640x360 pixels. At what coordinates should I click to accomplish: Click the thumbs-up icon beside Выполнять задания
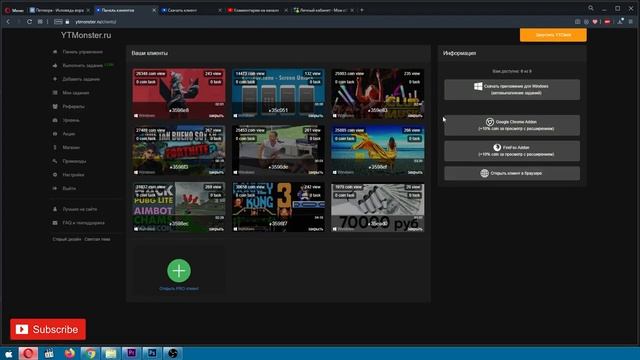coord(55,65)
